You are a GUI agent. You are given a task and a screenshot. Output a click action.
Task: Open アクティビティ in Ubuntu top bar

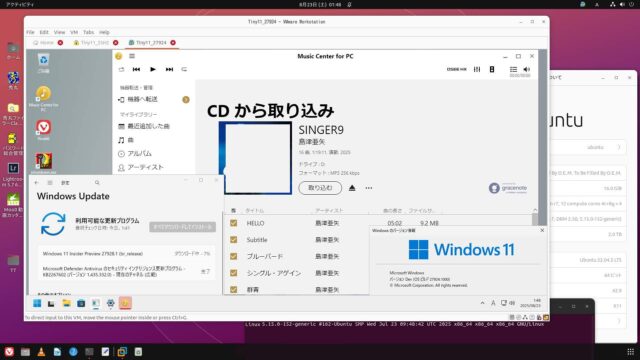coord(20,4)
